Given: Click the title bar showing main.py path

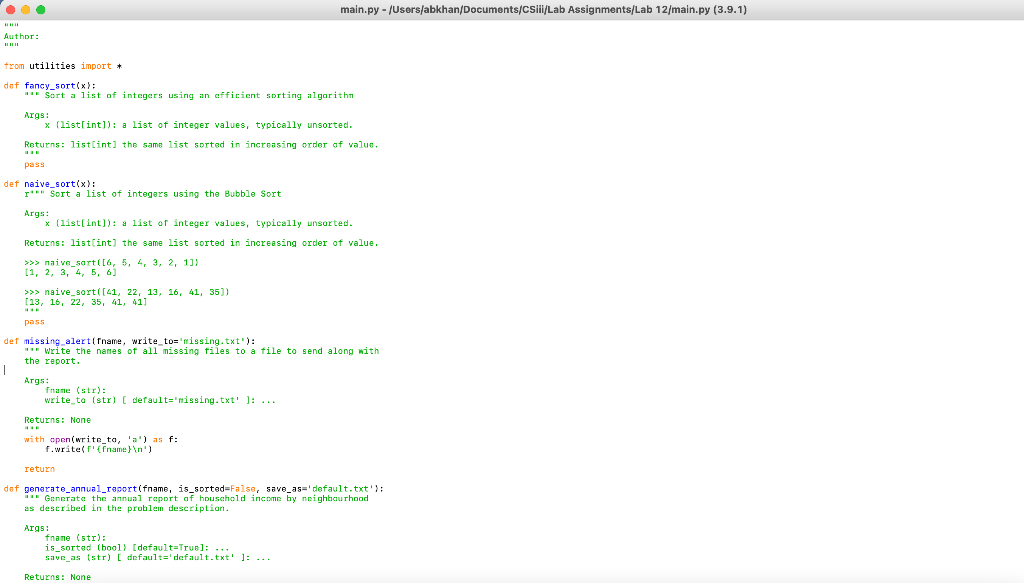Looking at the screenshot, I should [x=512, y=8].
